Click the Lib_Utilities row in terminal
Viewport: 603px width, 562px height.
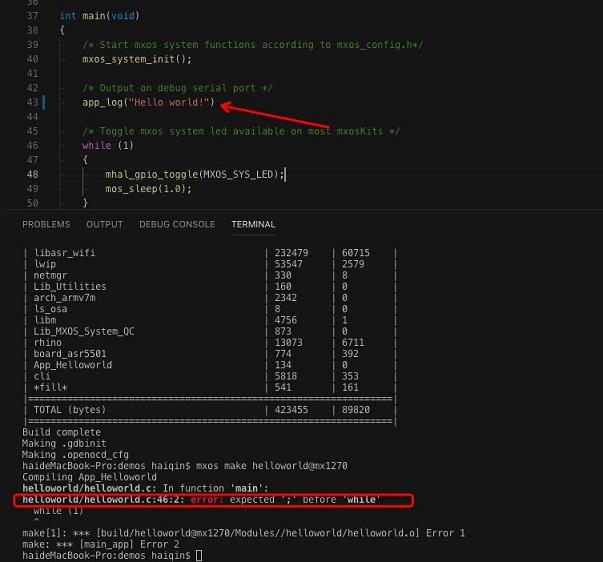coord(210,287)
